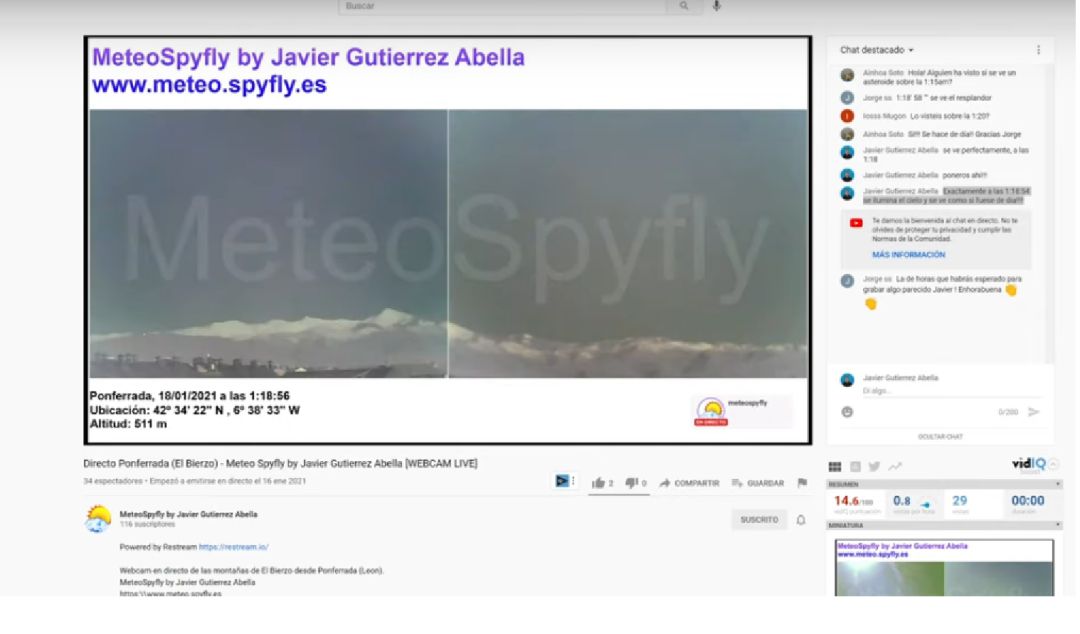Open MeteoSpyfly by Javier Gutierrez Abella channel name
This screenshot has width=1080, height=634.
[188, 514]
